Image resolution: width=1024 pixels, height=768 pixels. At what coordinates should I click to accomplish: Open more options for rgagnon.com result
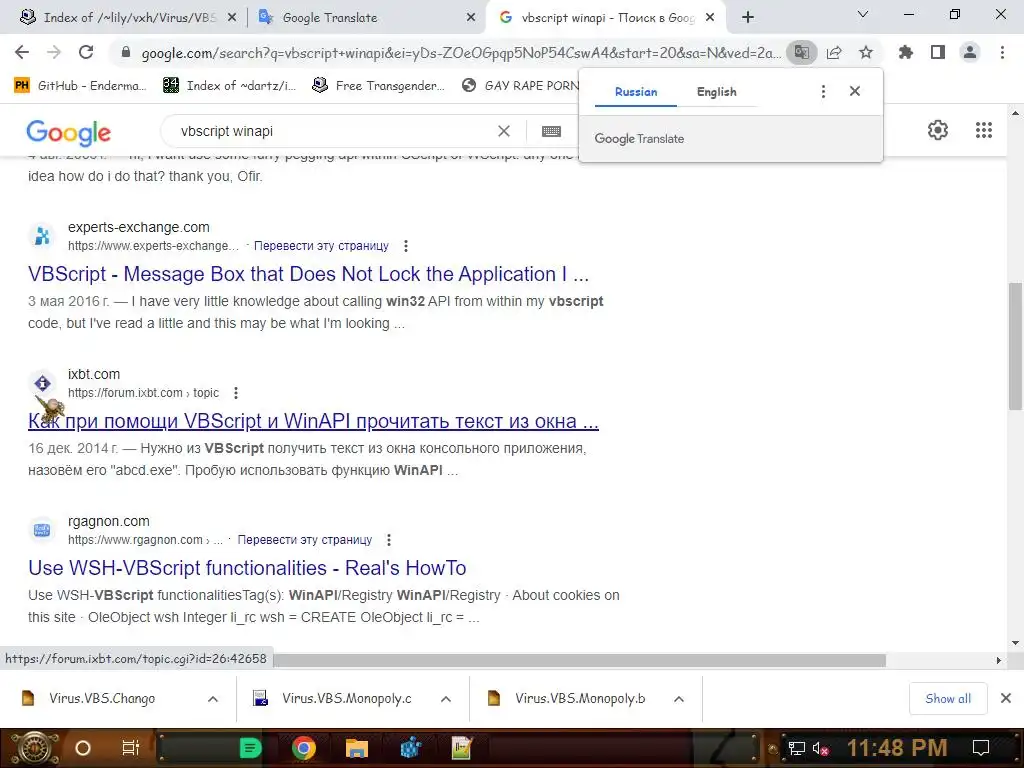coord(389,540)
